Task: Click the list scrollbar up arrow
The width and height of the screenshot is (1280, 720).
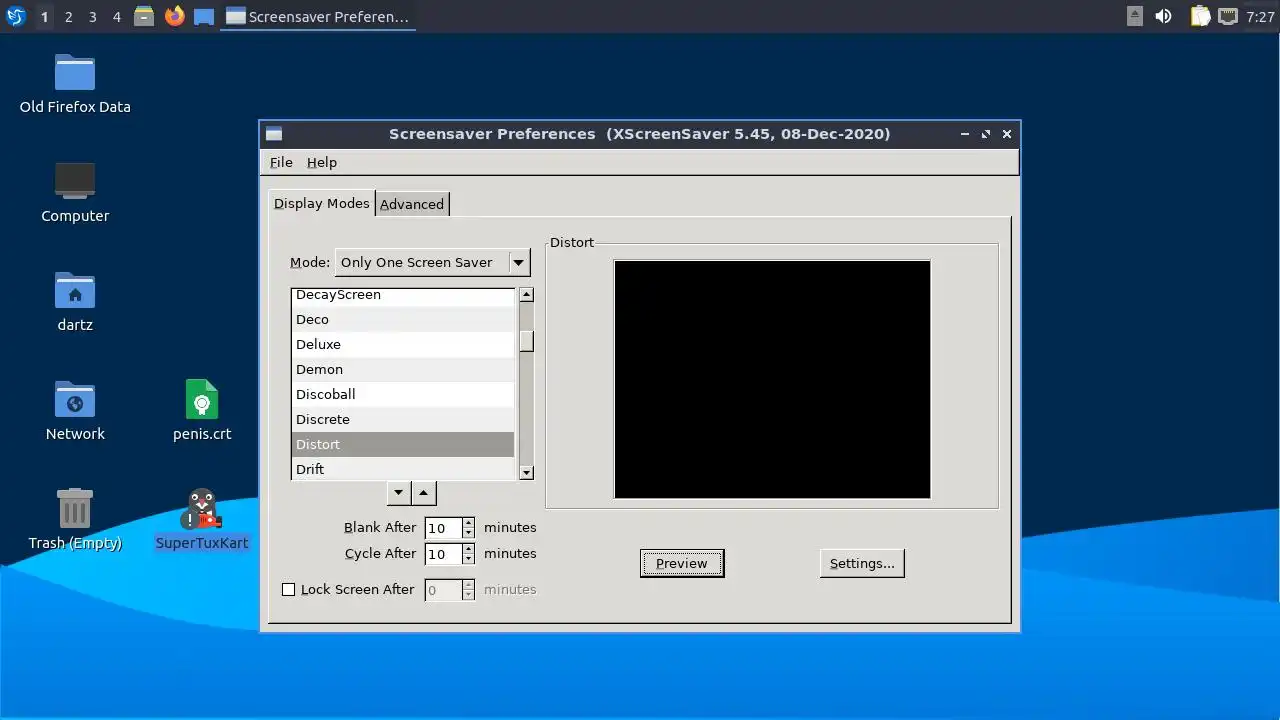Action: click(x=526, y=295)
